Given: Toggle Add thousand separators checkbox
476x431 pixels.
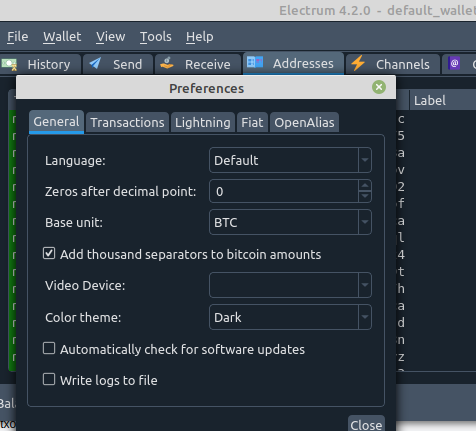Looking at the screenshot, I should pos(49,253).
